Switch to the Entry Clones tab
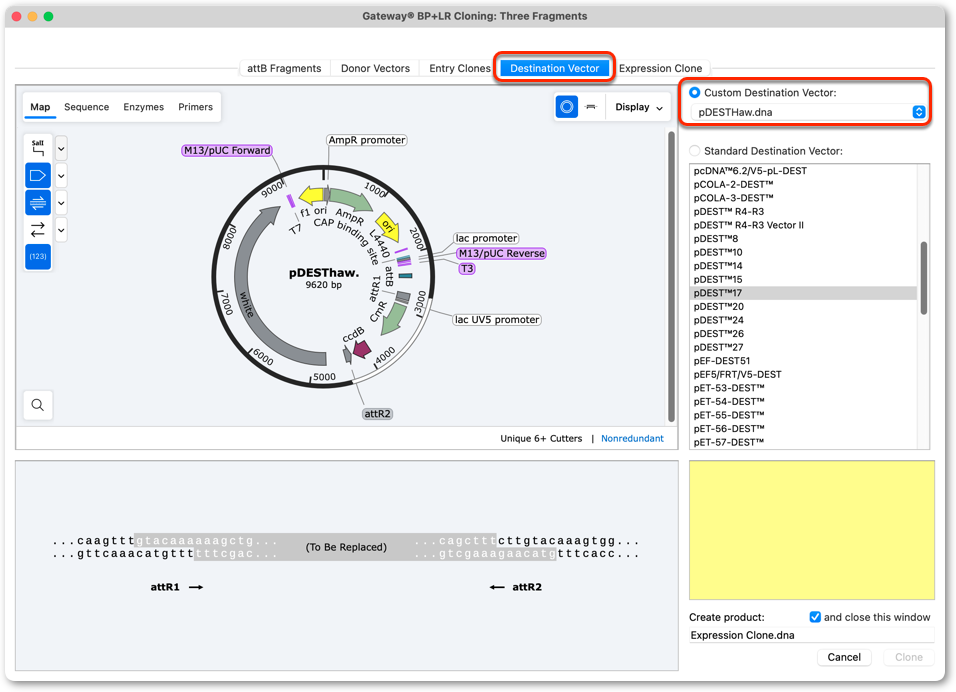956x692 pixels. pos(460,68)
